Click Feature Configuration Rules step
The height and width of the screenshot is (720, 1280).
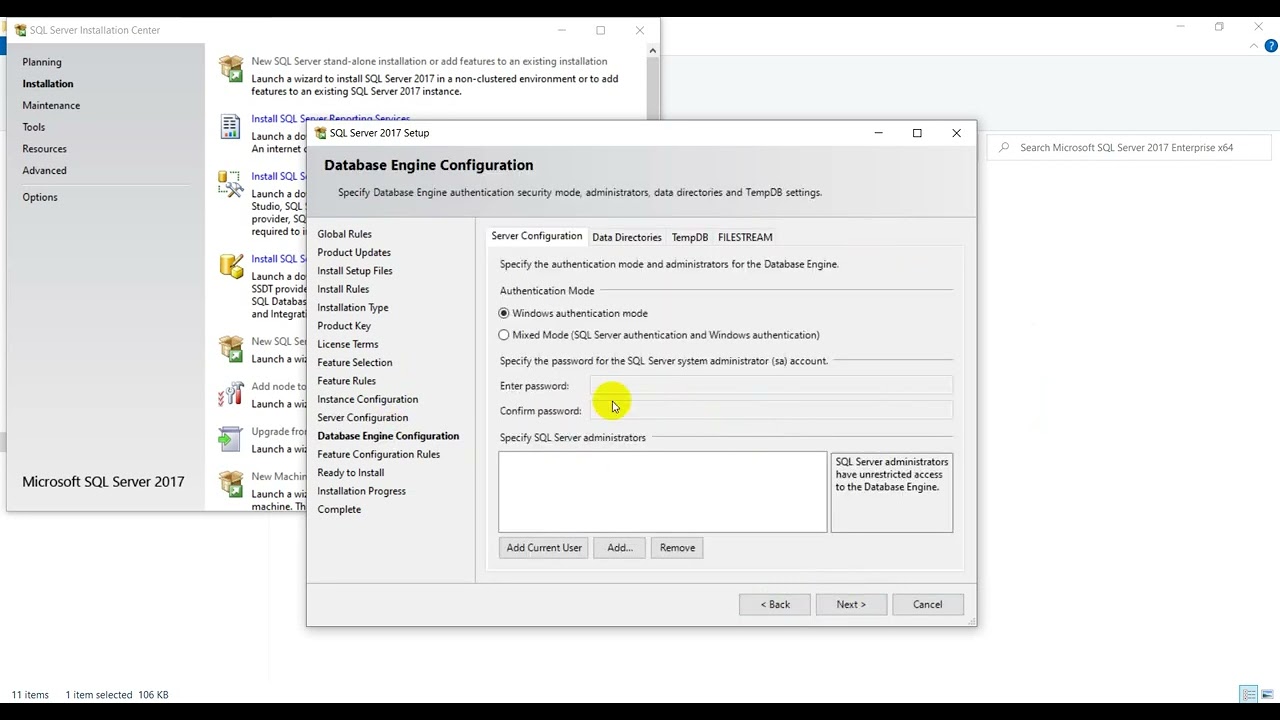[x=379, y=454]
